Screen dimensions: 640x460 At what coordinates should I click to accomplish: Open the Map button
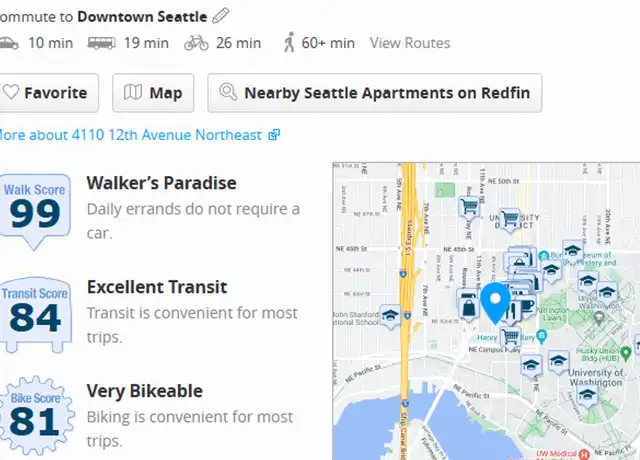(x=153, y=93)
